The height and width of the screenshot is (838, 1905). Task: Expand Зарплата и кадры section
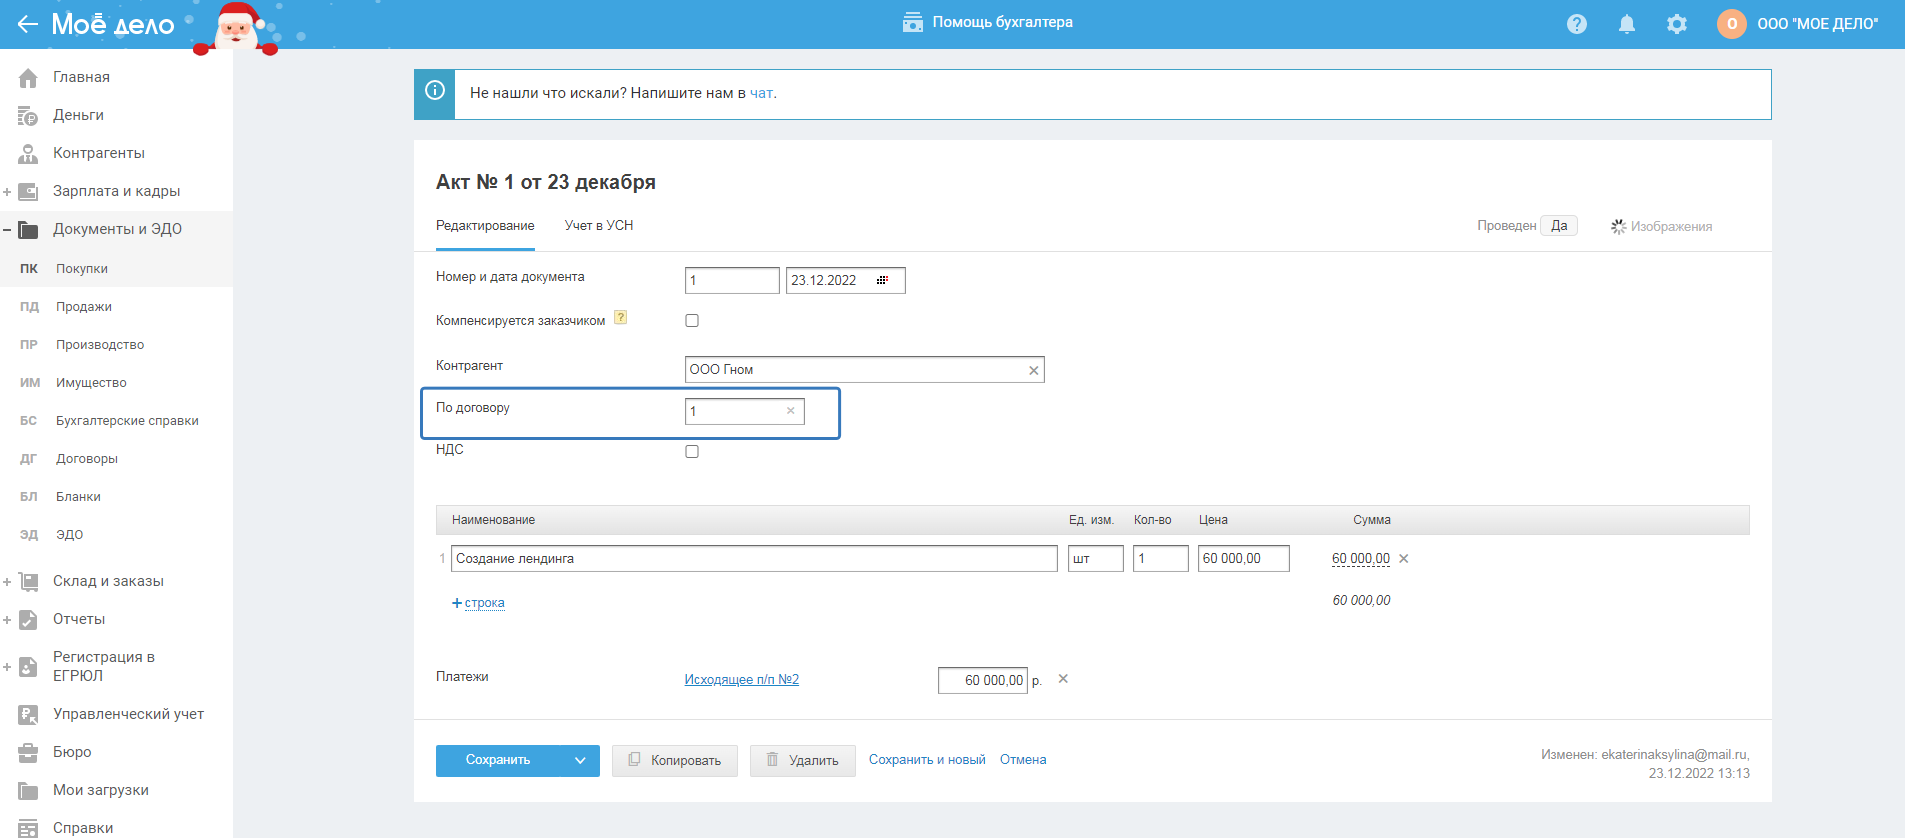pyautogui.click(x=7, y=191)
